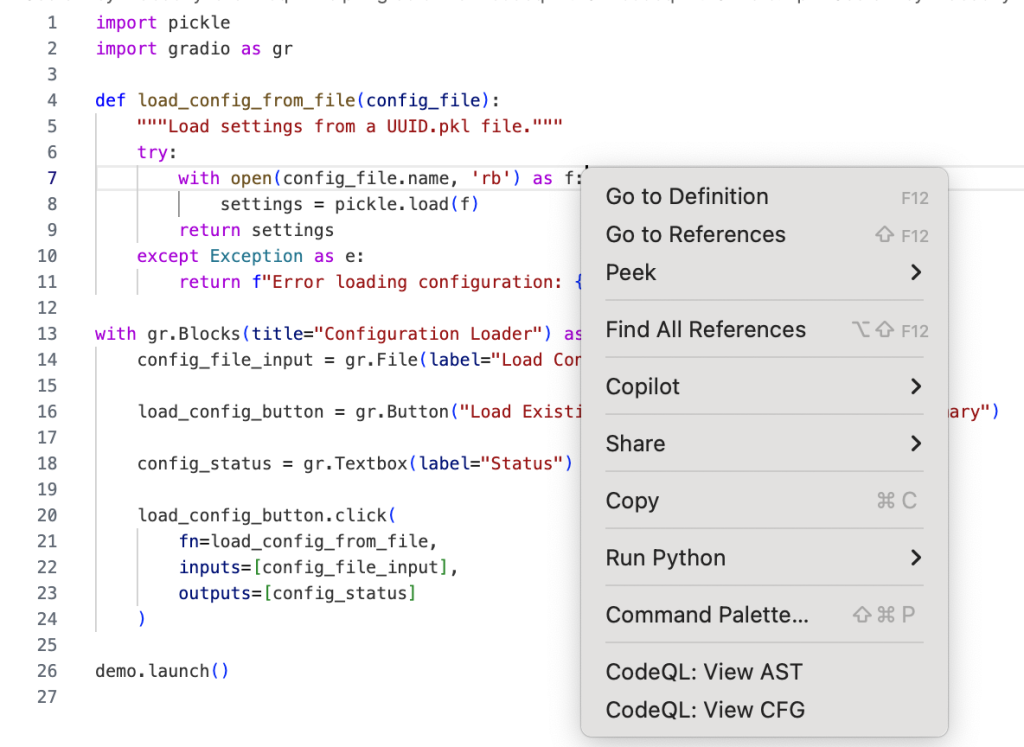Select "Copy" in the context menu

coord(632,500)
